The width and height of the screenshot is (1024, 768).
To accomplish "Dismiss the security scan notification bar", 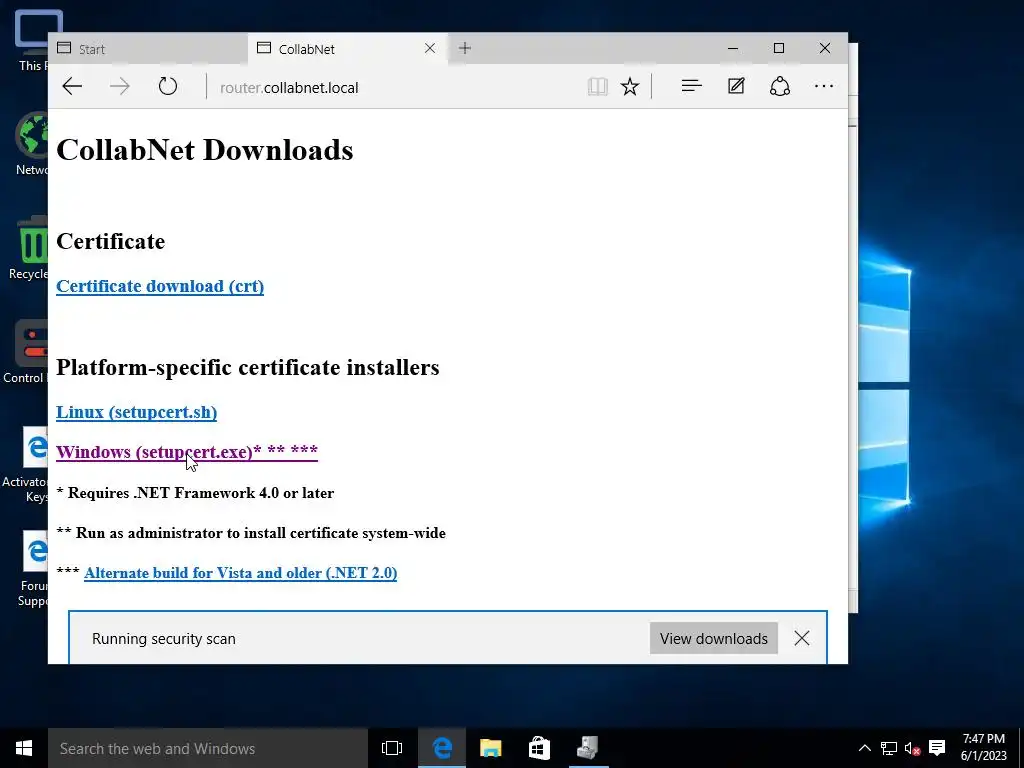I will [x=802, y=638].
